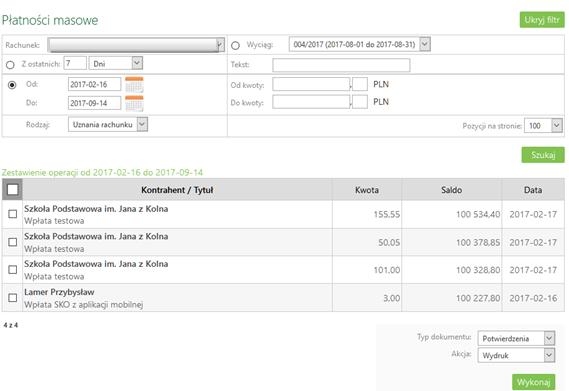Focus the Tekst input field
The width and height of the screenshot is (569, 391).
[341, 65]
